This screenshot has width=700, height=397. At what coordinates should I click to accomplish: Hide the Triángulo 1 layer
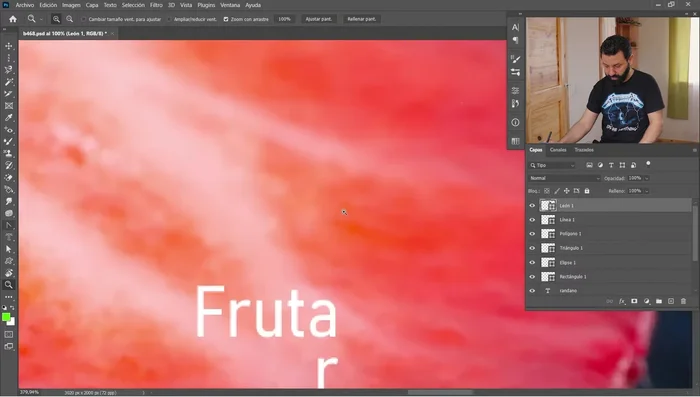pyautogui.click(x=532, y=248)
